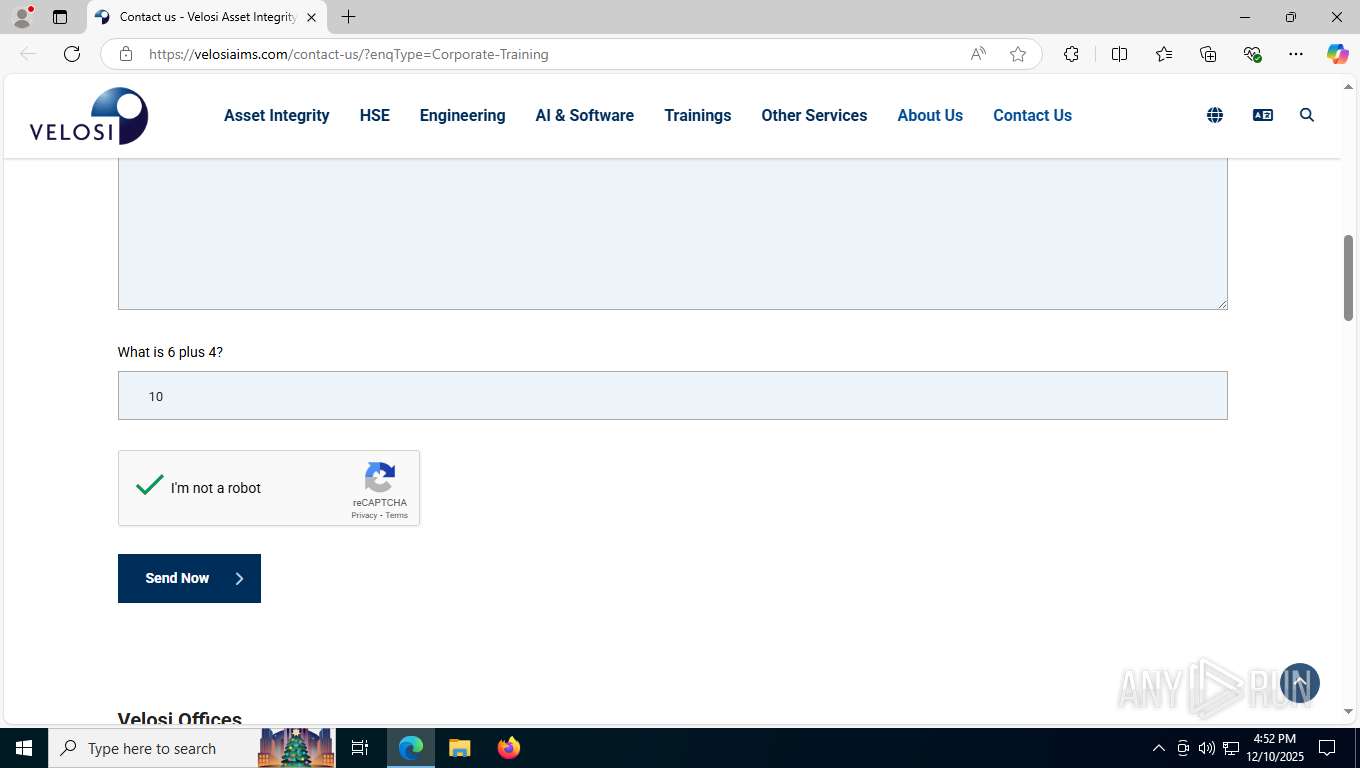The image size is (1360, 768).
Task: Open the browser profile icon
Action: 21,17
